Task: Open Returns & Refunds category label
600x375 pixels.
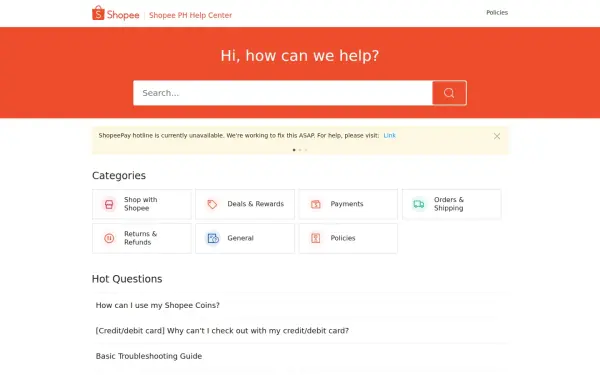Action: (x=140, y=238)
